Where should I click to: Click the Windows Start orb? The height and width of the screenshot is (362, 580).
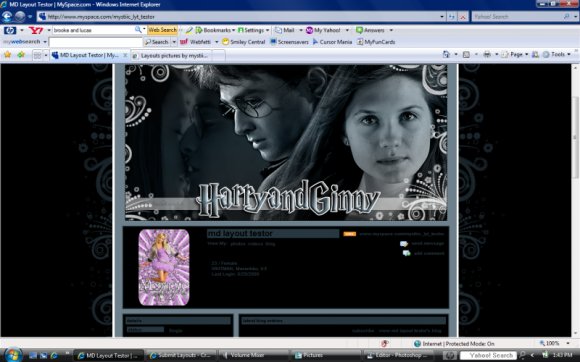(x=13, y=355)
